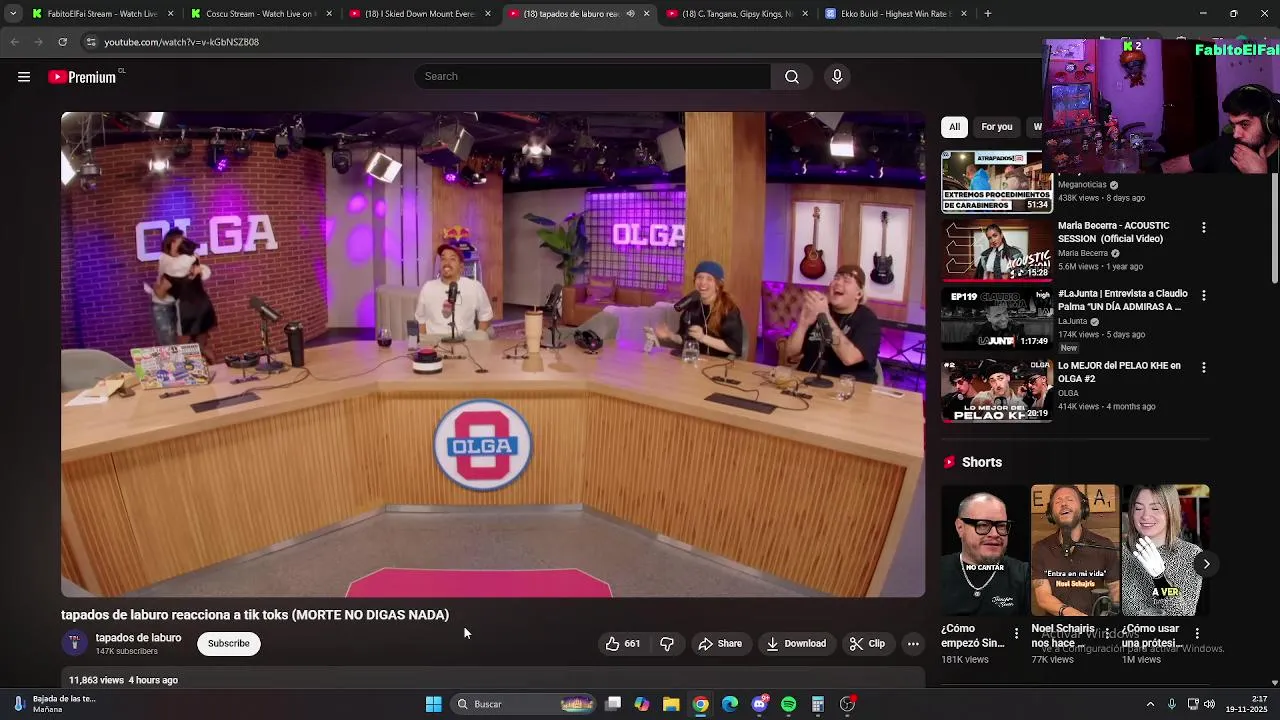This screenshot has width=1280, height=720.
Task: Open 'Lo MEJOR del PELAO KHE' video title
Action: 1119,372
